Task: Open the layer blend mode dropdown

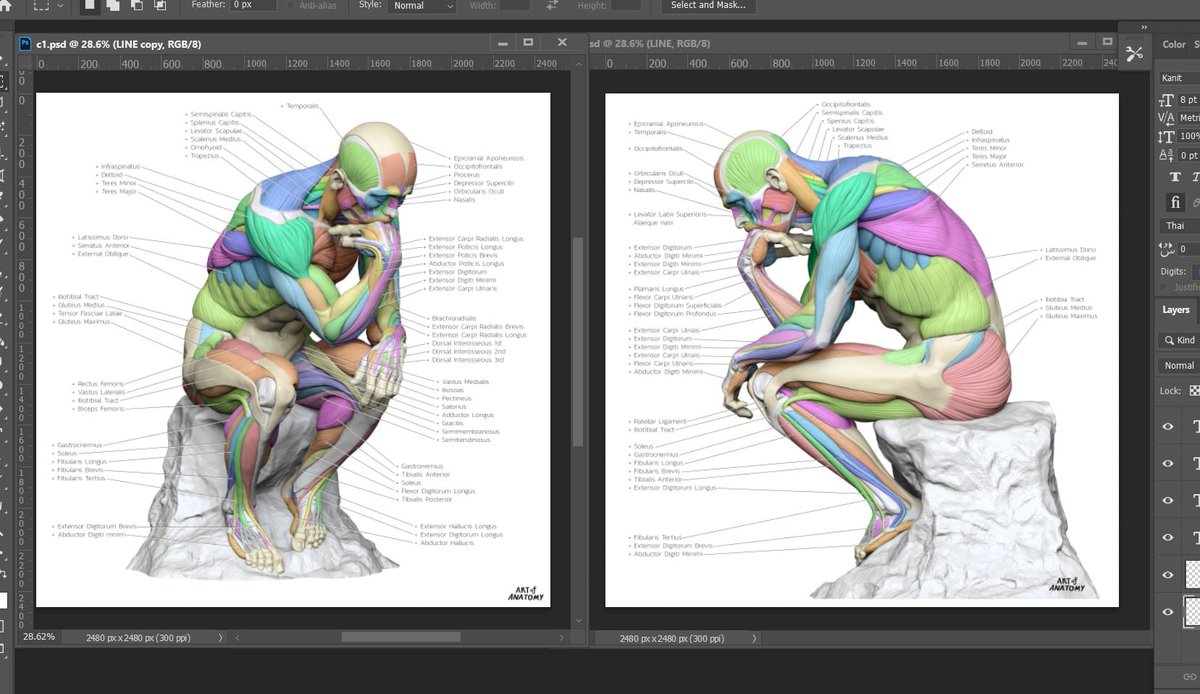Action: coord(1180,365)
